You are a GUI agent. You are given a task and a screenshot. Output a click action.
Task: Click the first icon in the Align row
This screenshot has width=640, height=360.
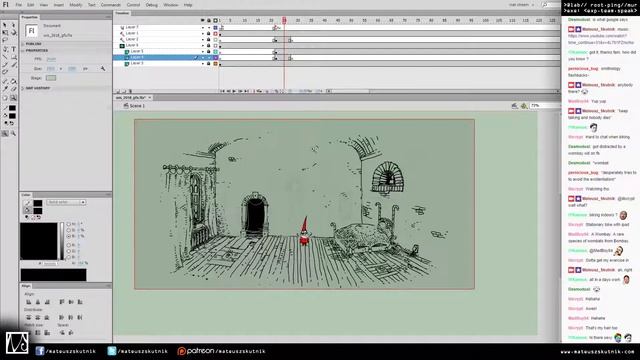[x=29, y=302]
